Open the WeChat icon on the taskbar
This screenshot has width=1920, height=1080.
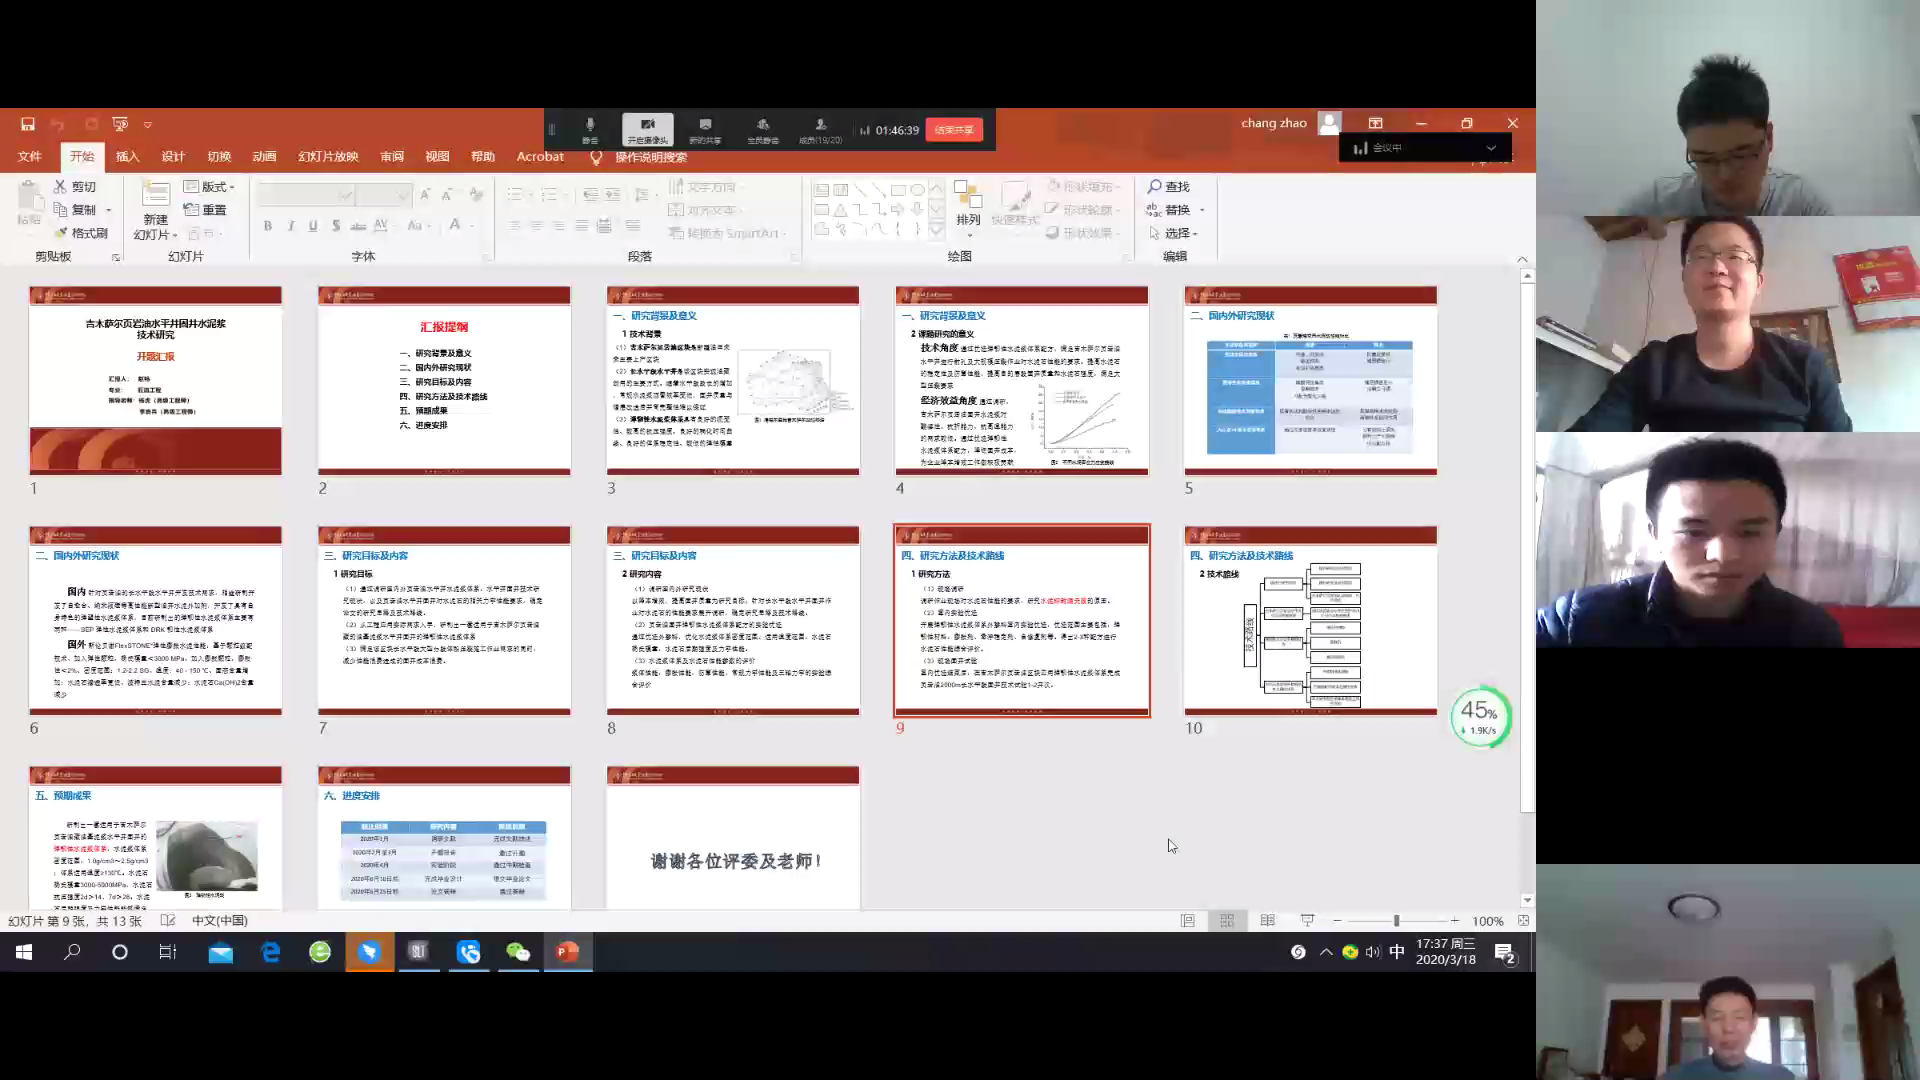point(517,952)
